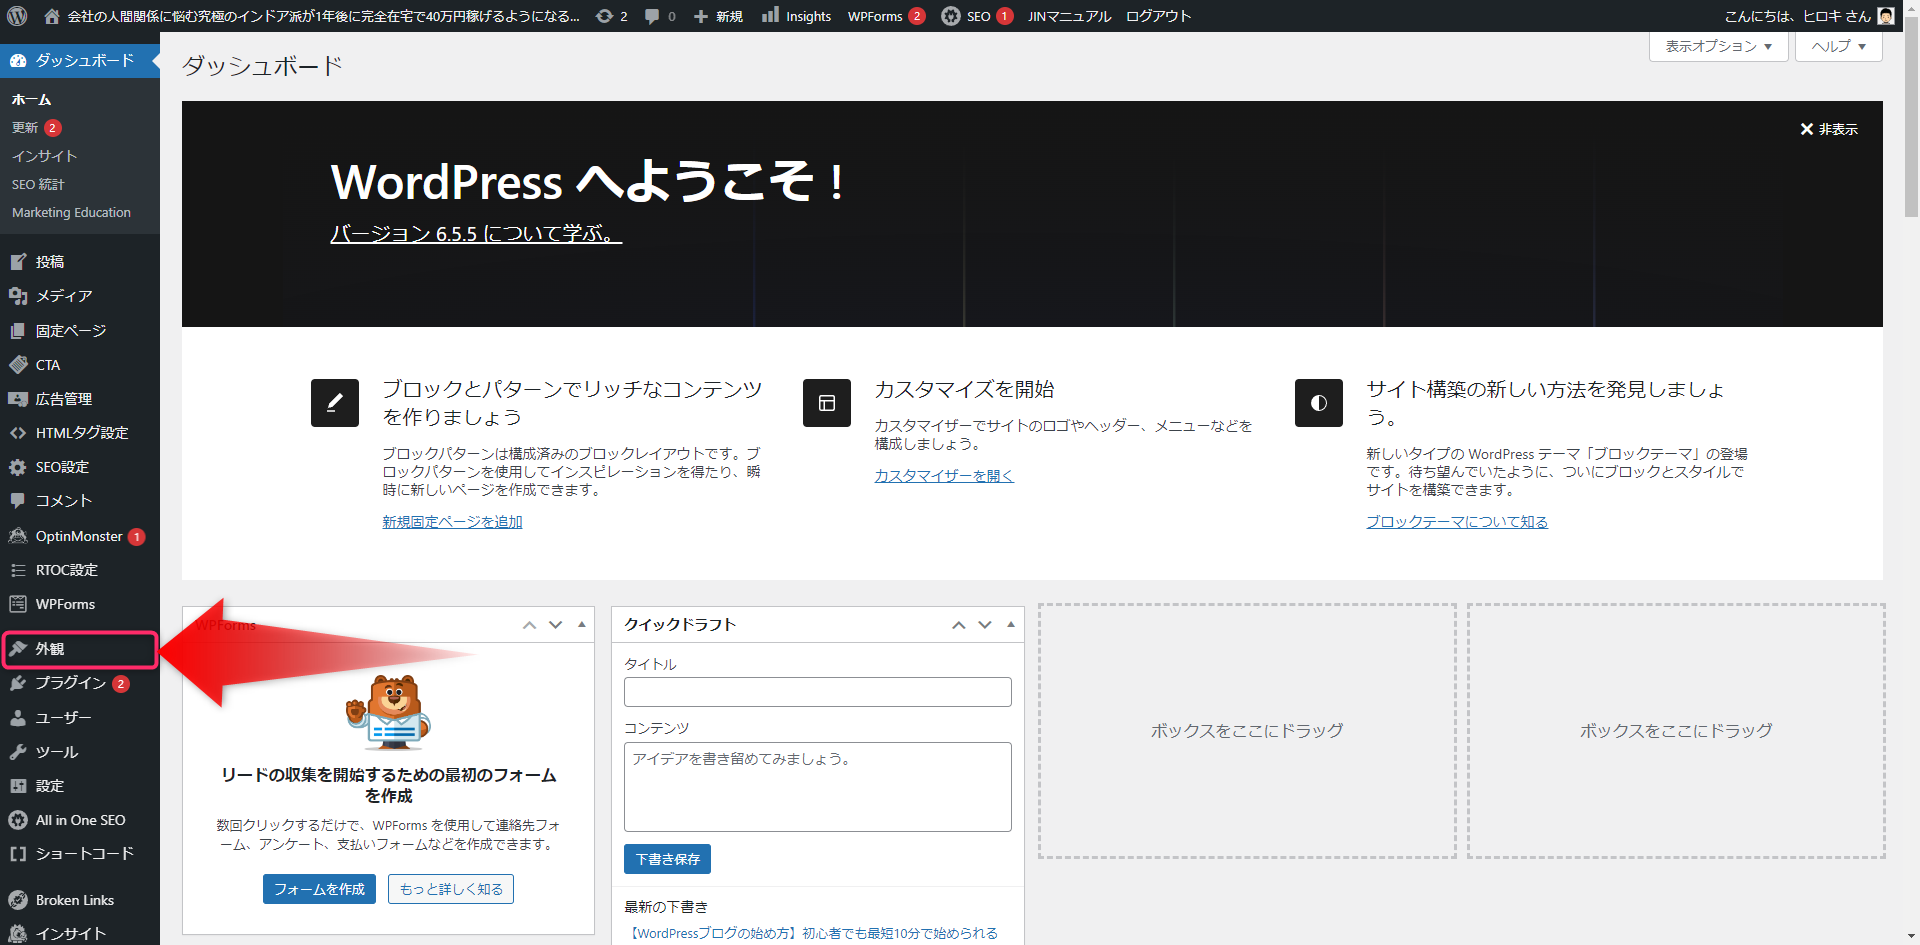The image size is (1920, 945).
Task: Open JINマニュアル in admin bar
Action: click(1069, 16)
